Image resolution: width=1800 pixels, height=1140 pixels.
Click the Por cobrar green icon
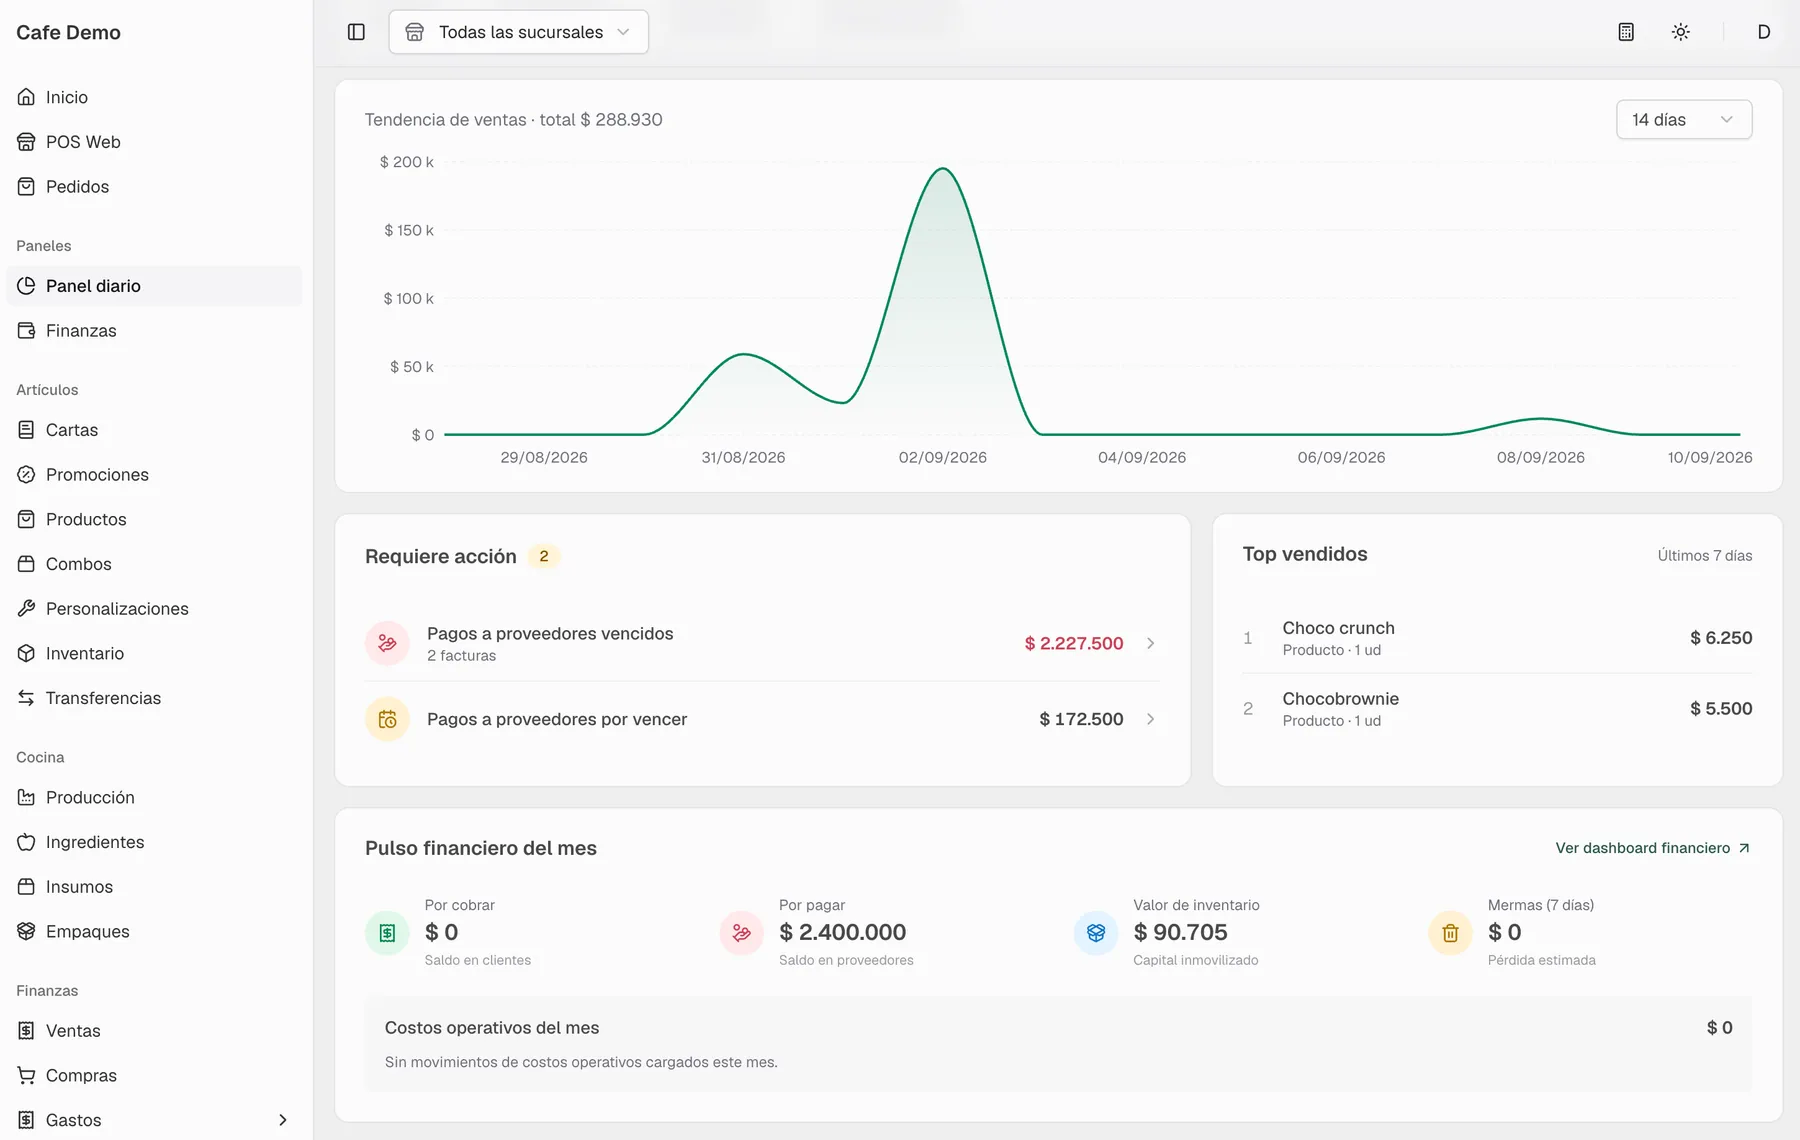387,933
